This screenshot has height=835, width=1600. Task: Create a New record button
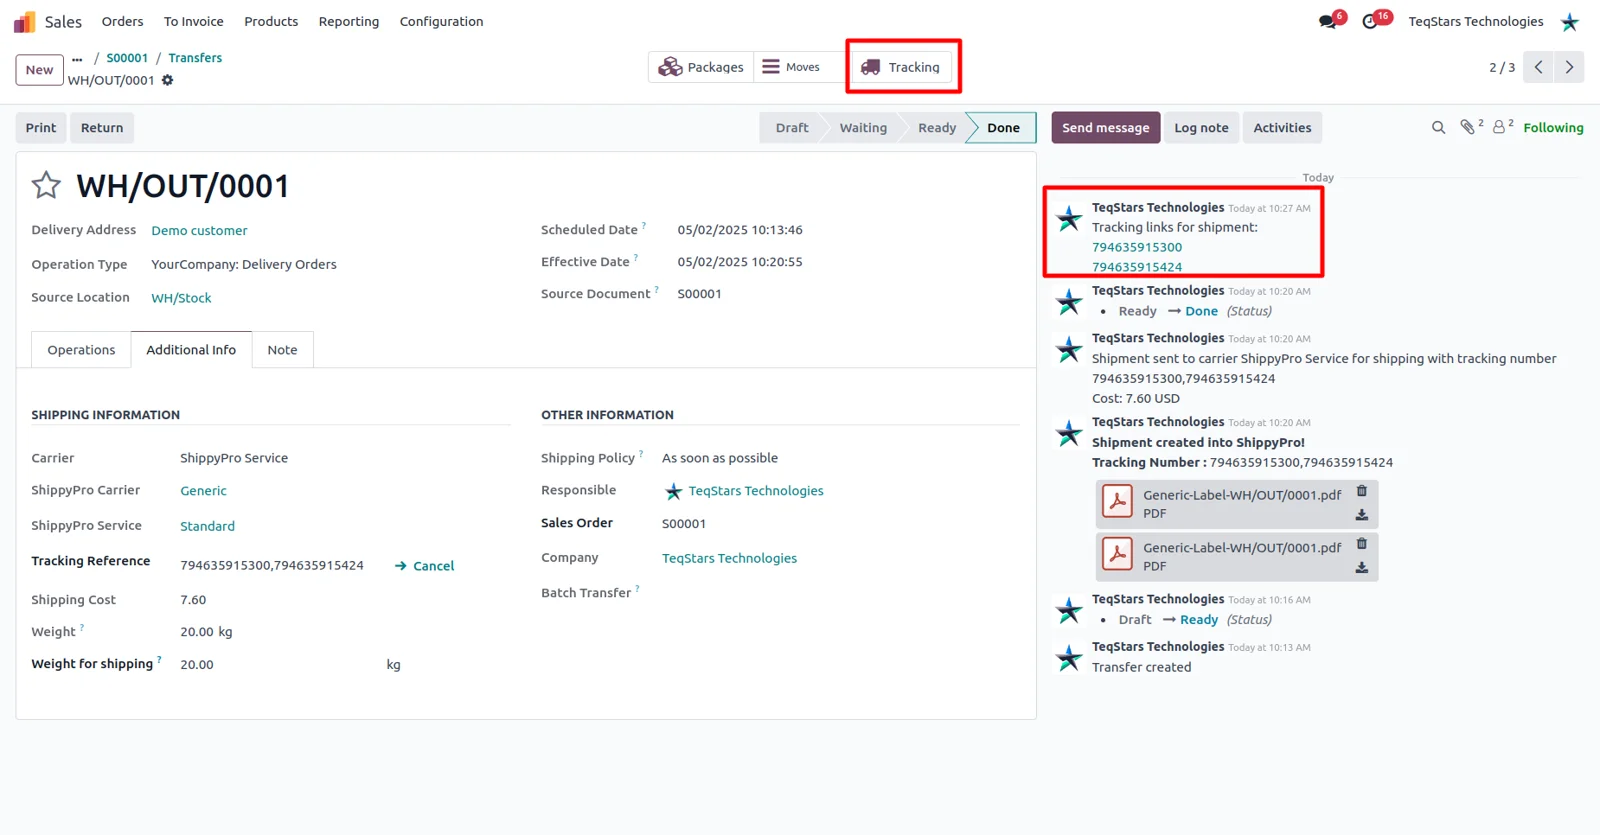pyautogui.click(x=40, y=70)
